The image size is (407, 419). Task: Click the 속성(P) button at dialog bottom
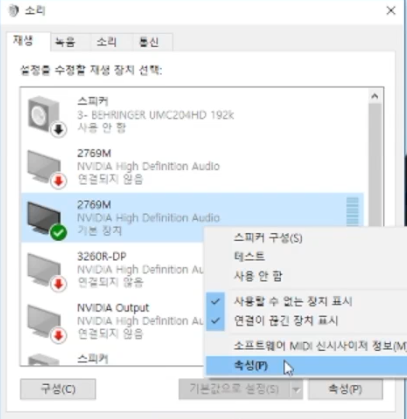(x=345, y=389)
